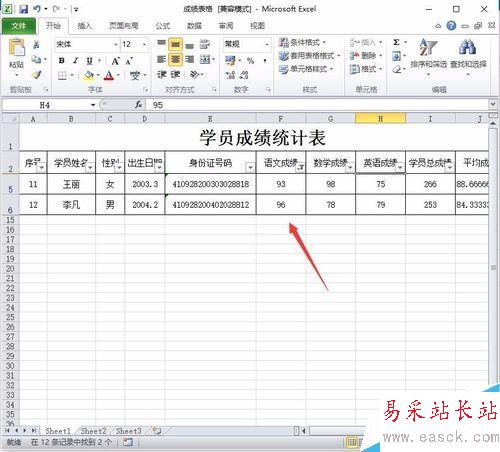This screenshot has width=500, height=452.
Task: Switch to the Page Layout tab
Action: [124, 26]
